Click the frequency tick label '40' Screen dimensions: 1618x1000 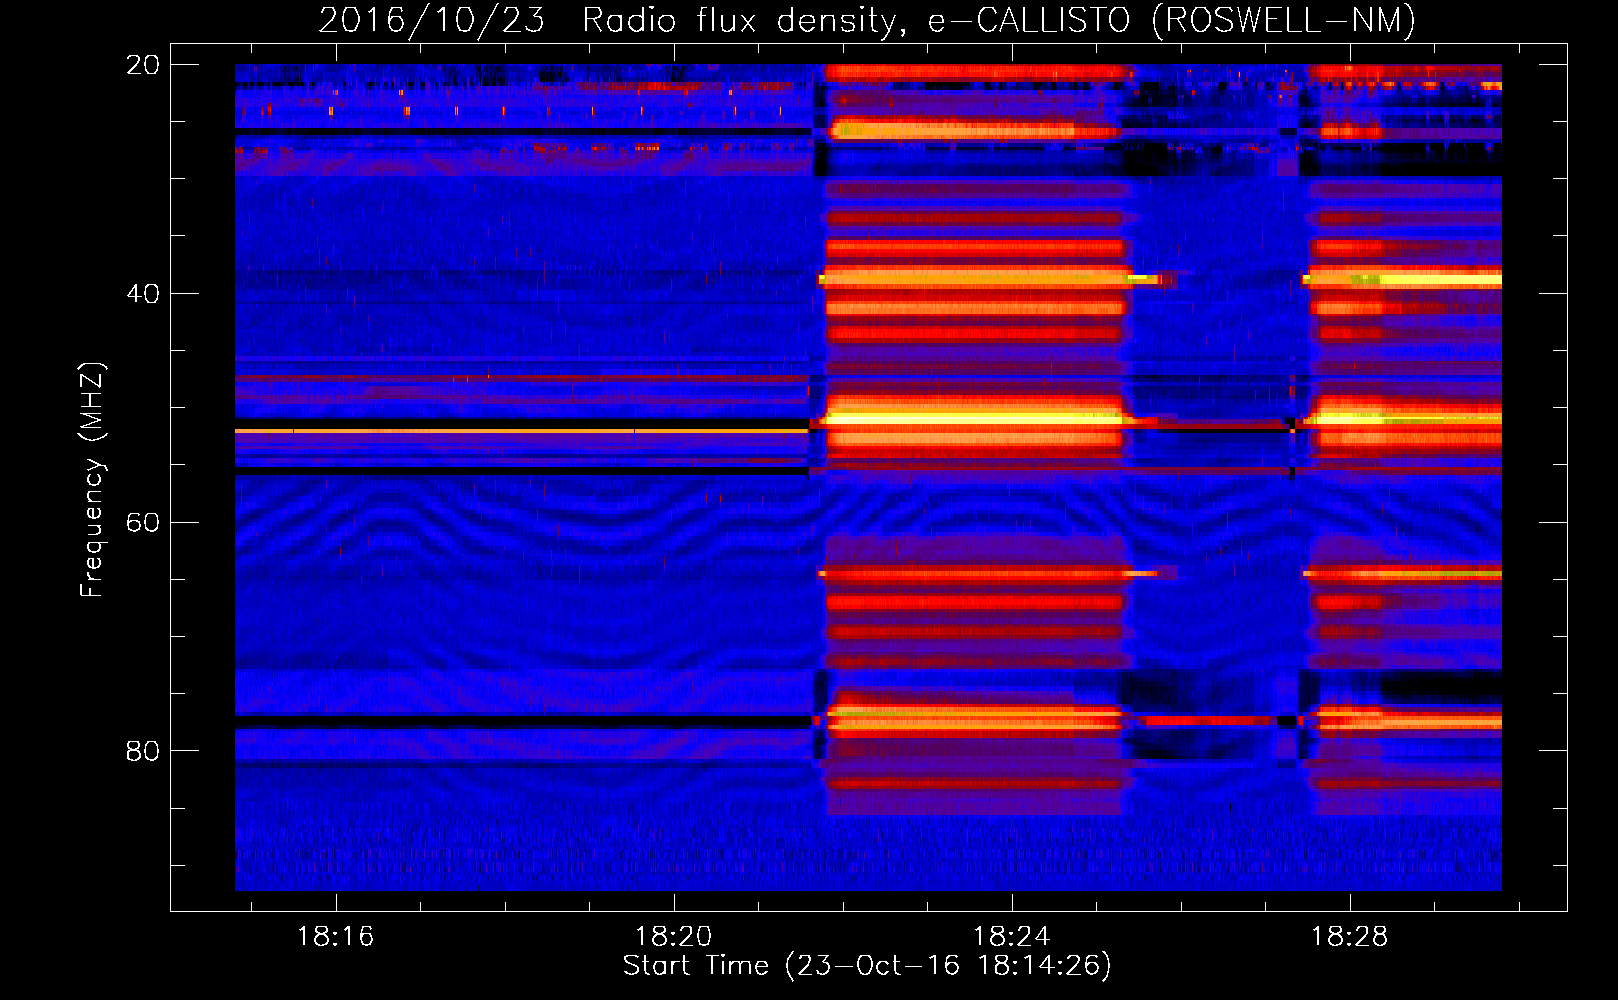coord(143,294)
